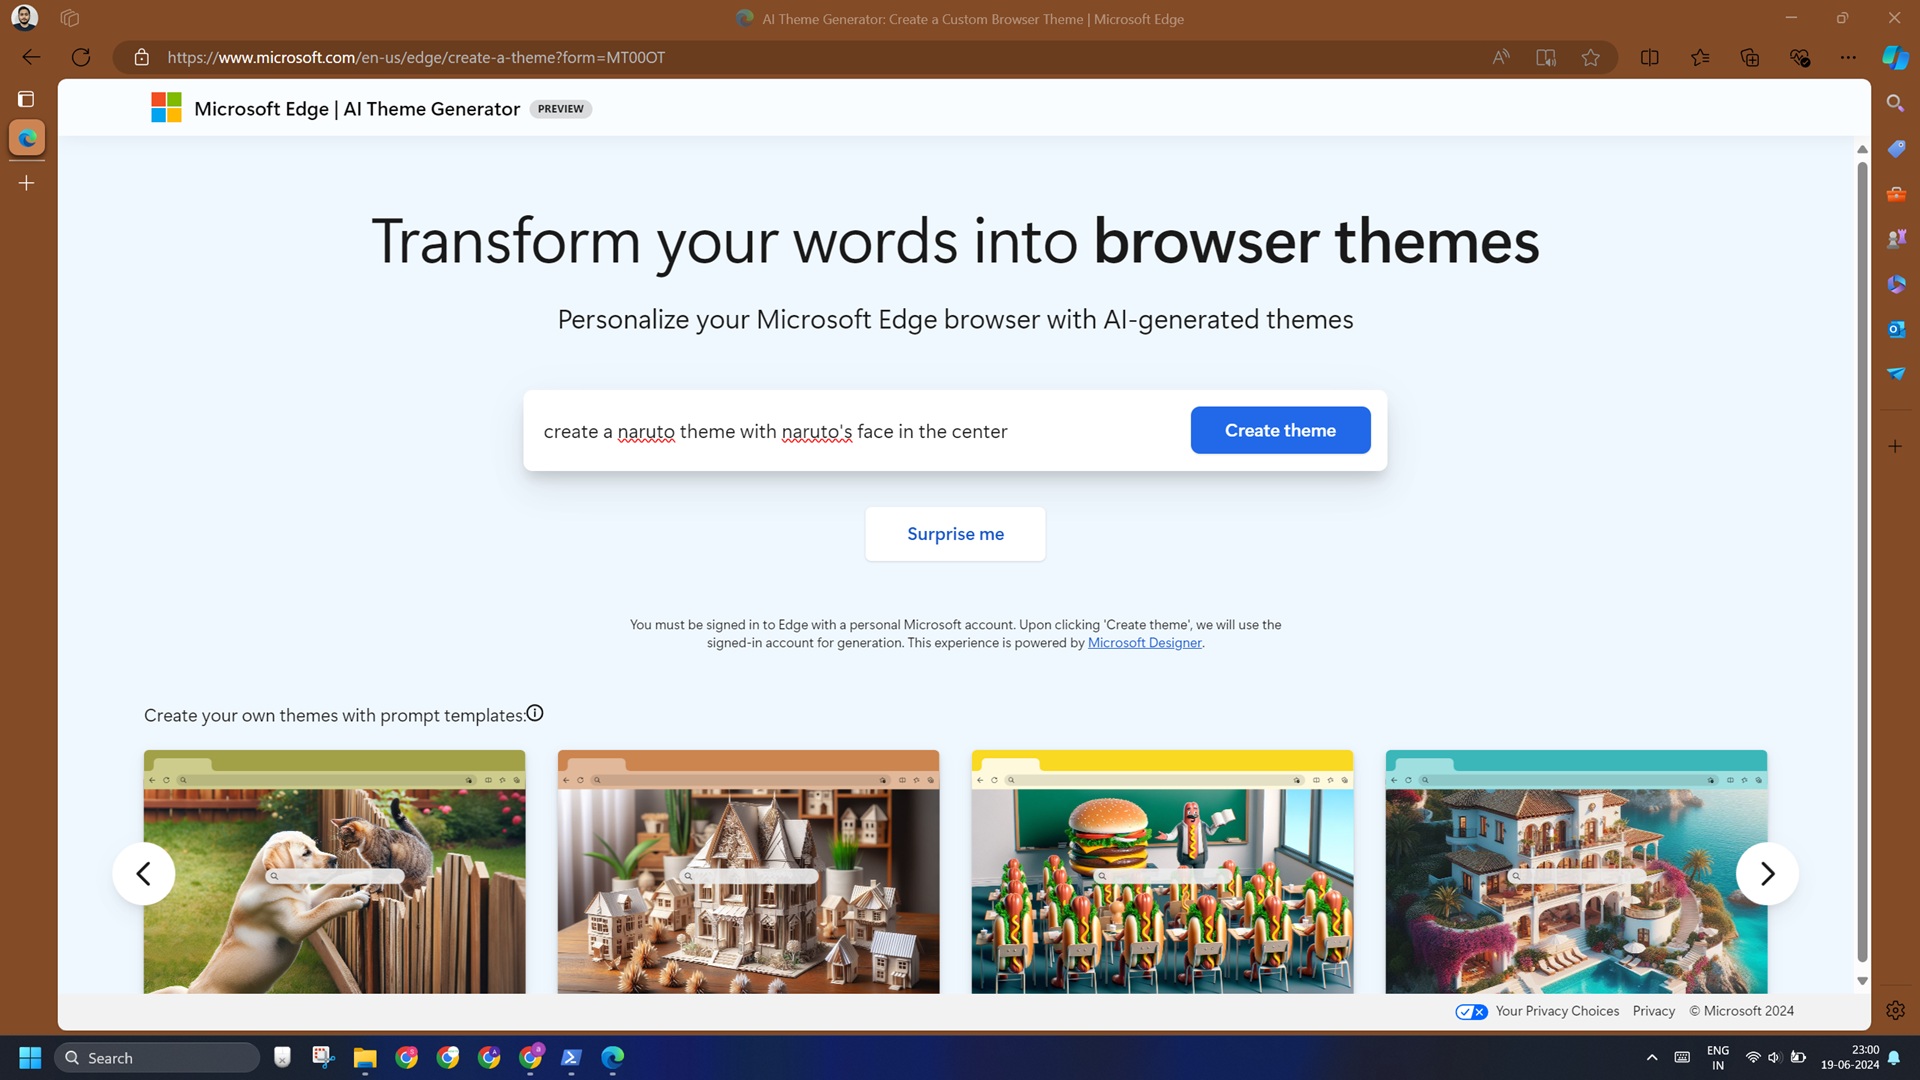Add this page to favorites with star

point(1591,57)
